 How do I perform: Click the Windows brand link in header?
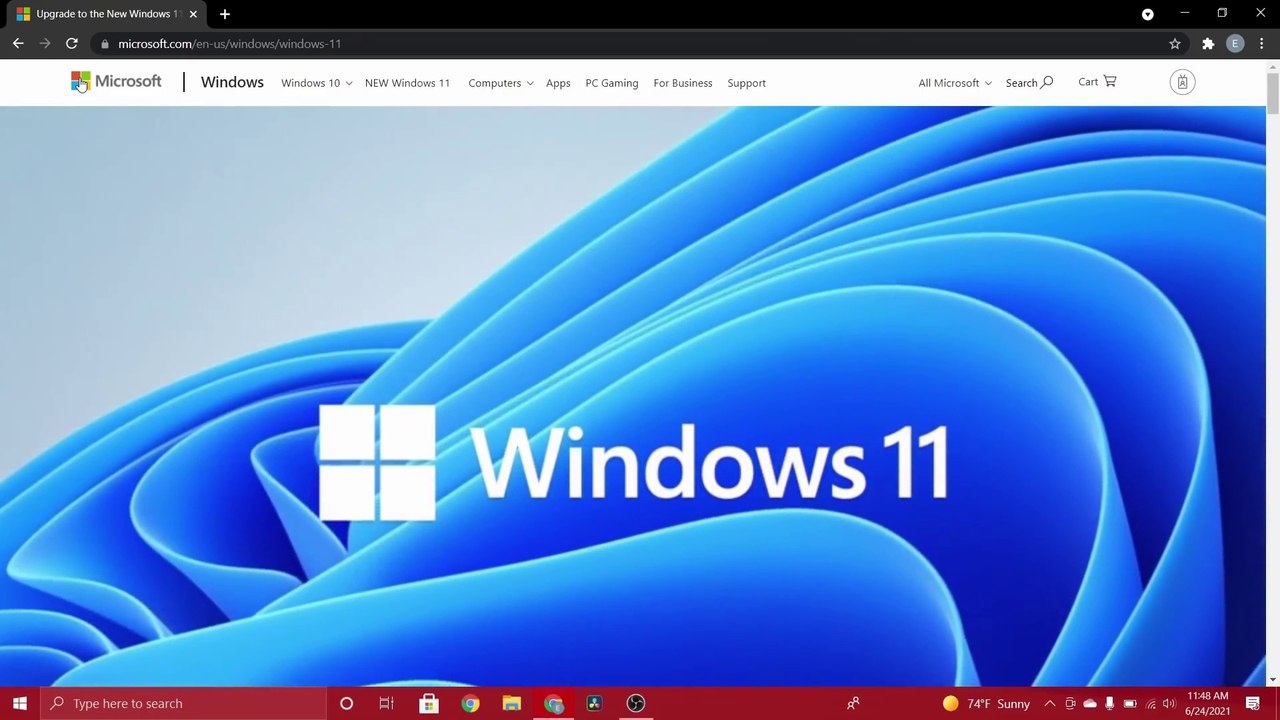coord(232,82)
